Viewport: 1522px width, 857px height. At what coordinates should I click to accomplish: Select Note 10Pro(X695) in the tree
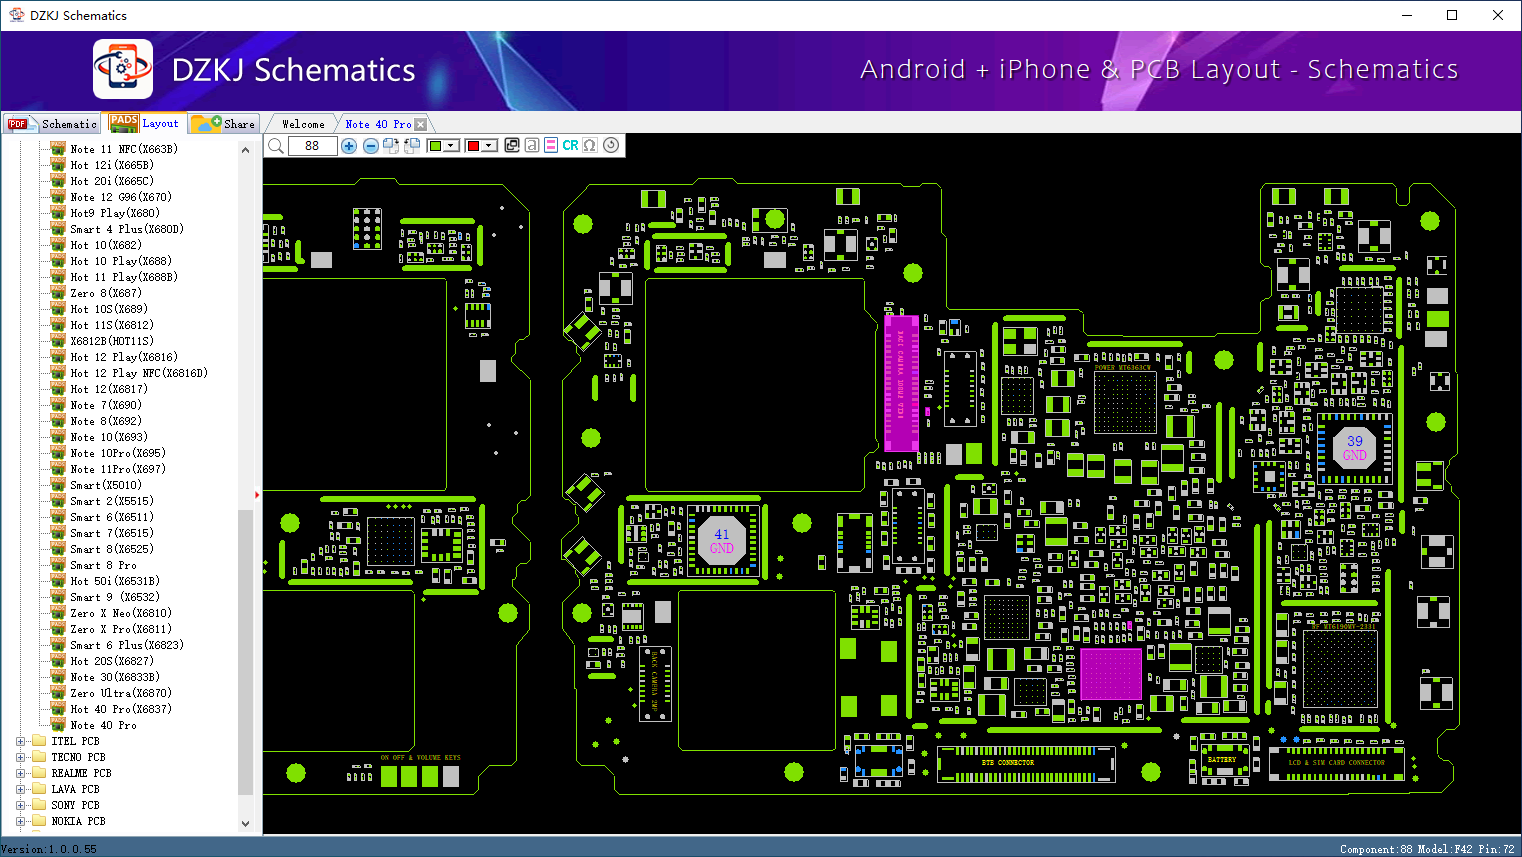(x=118, y=453)
